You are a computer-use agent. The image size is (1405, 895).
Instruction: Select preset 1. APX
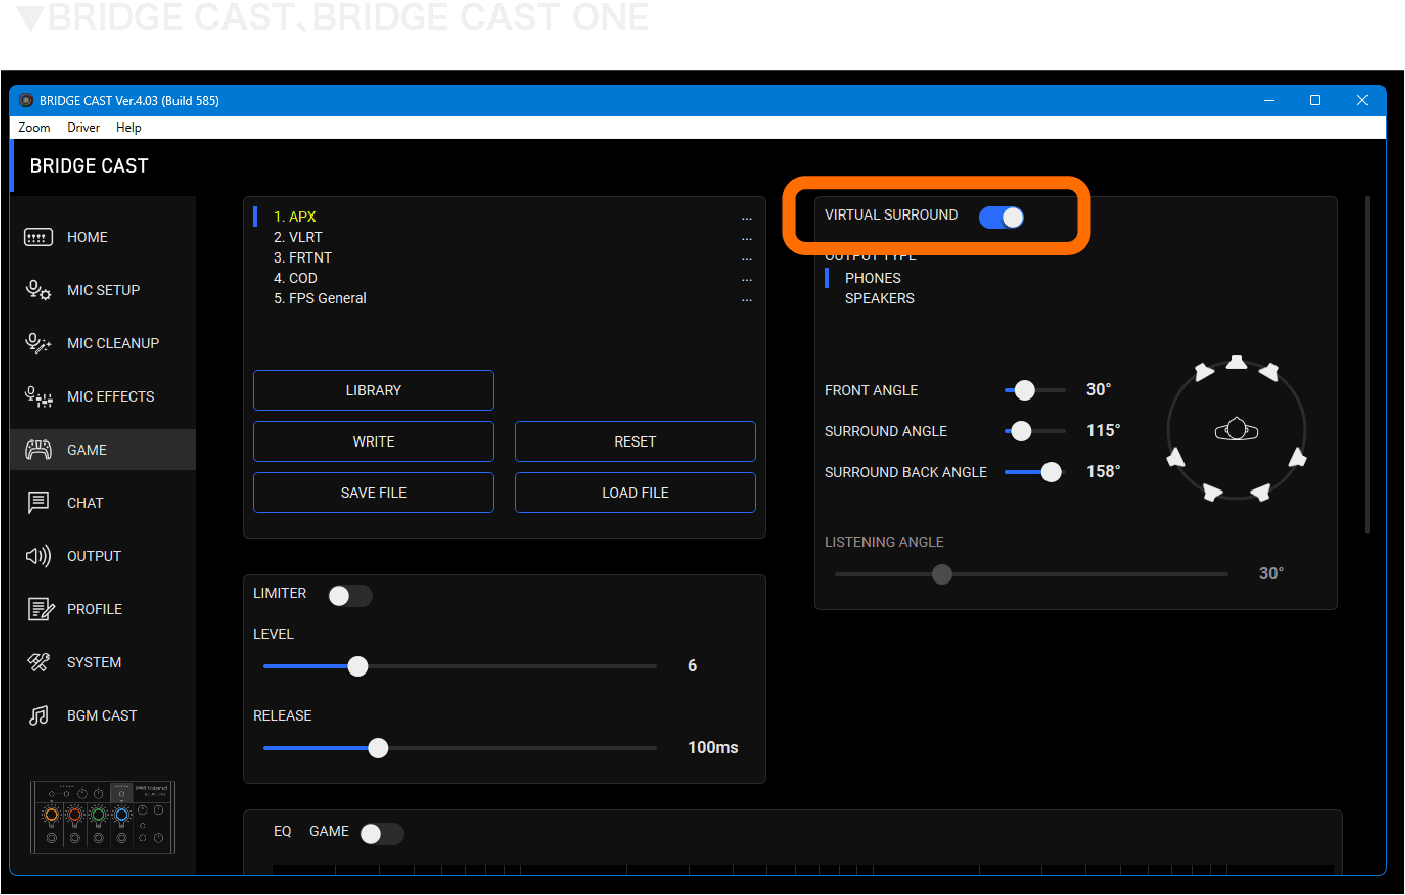tap(295, 217)
